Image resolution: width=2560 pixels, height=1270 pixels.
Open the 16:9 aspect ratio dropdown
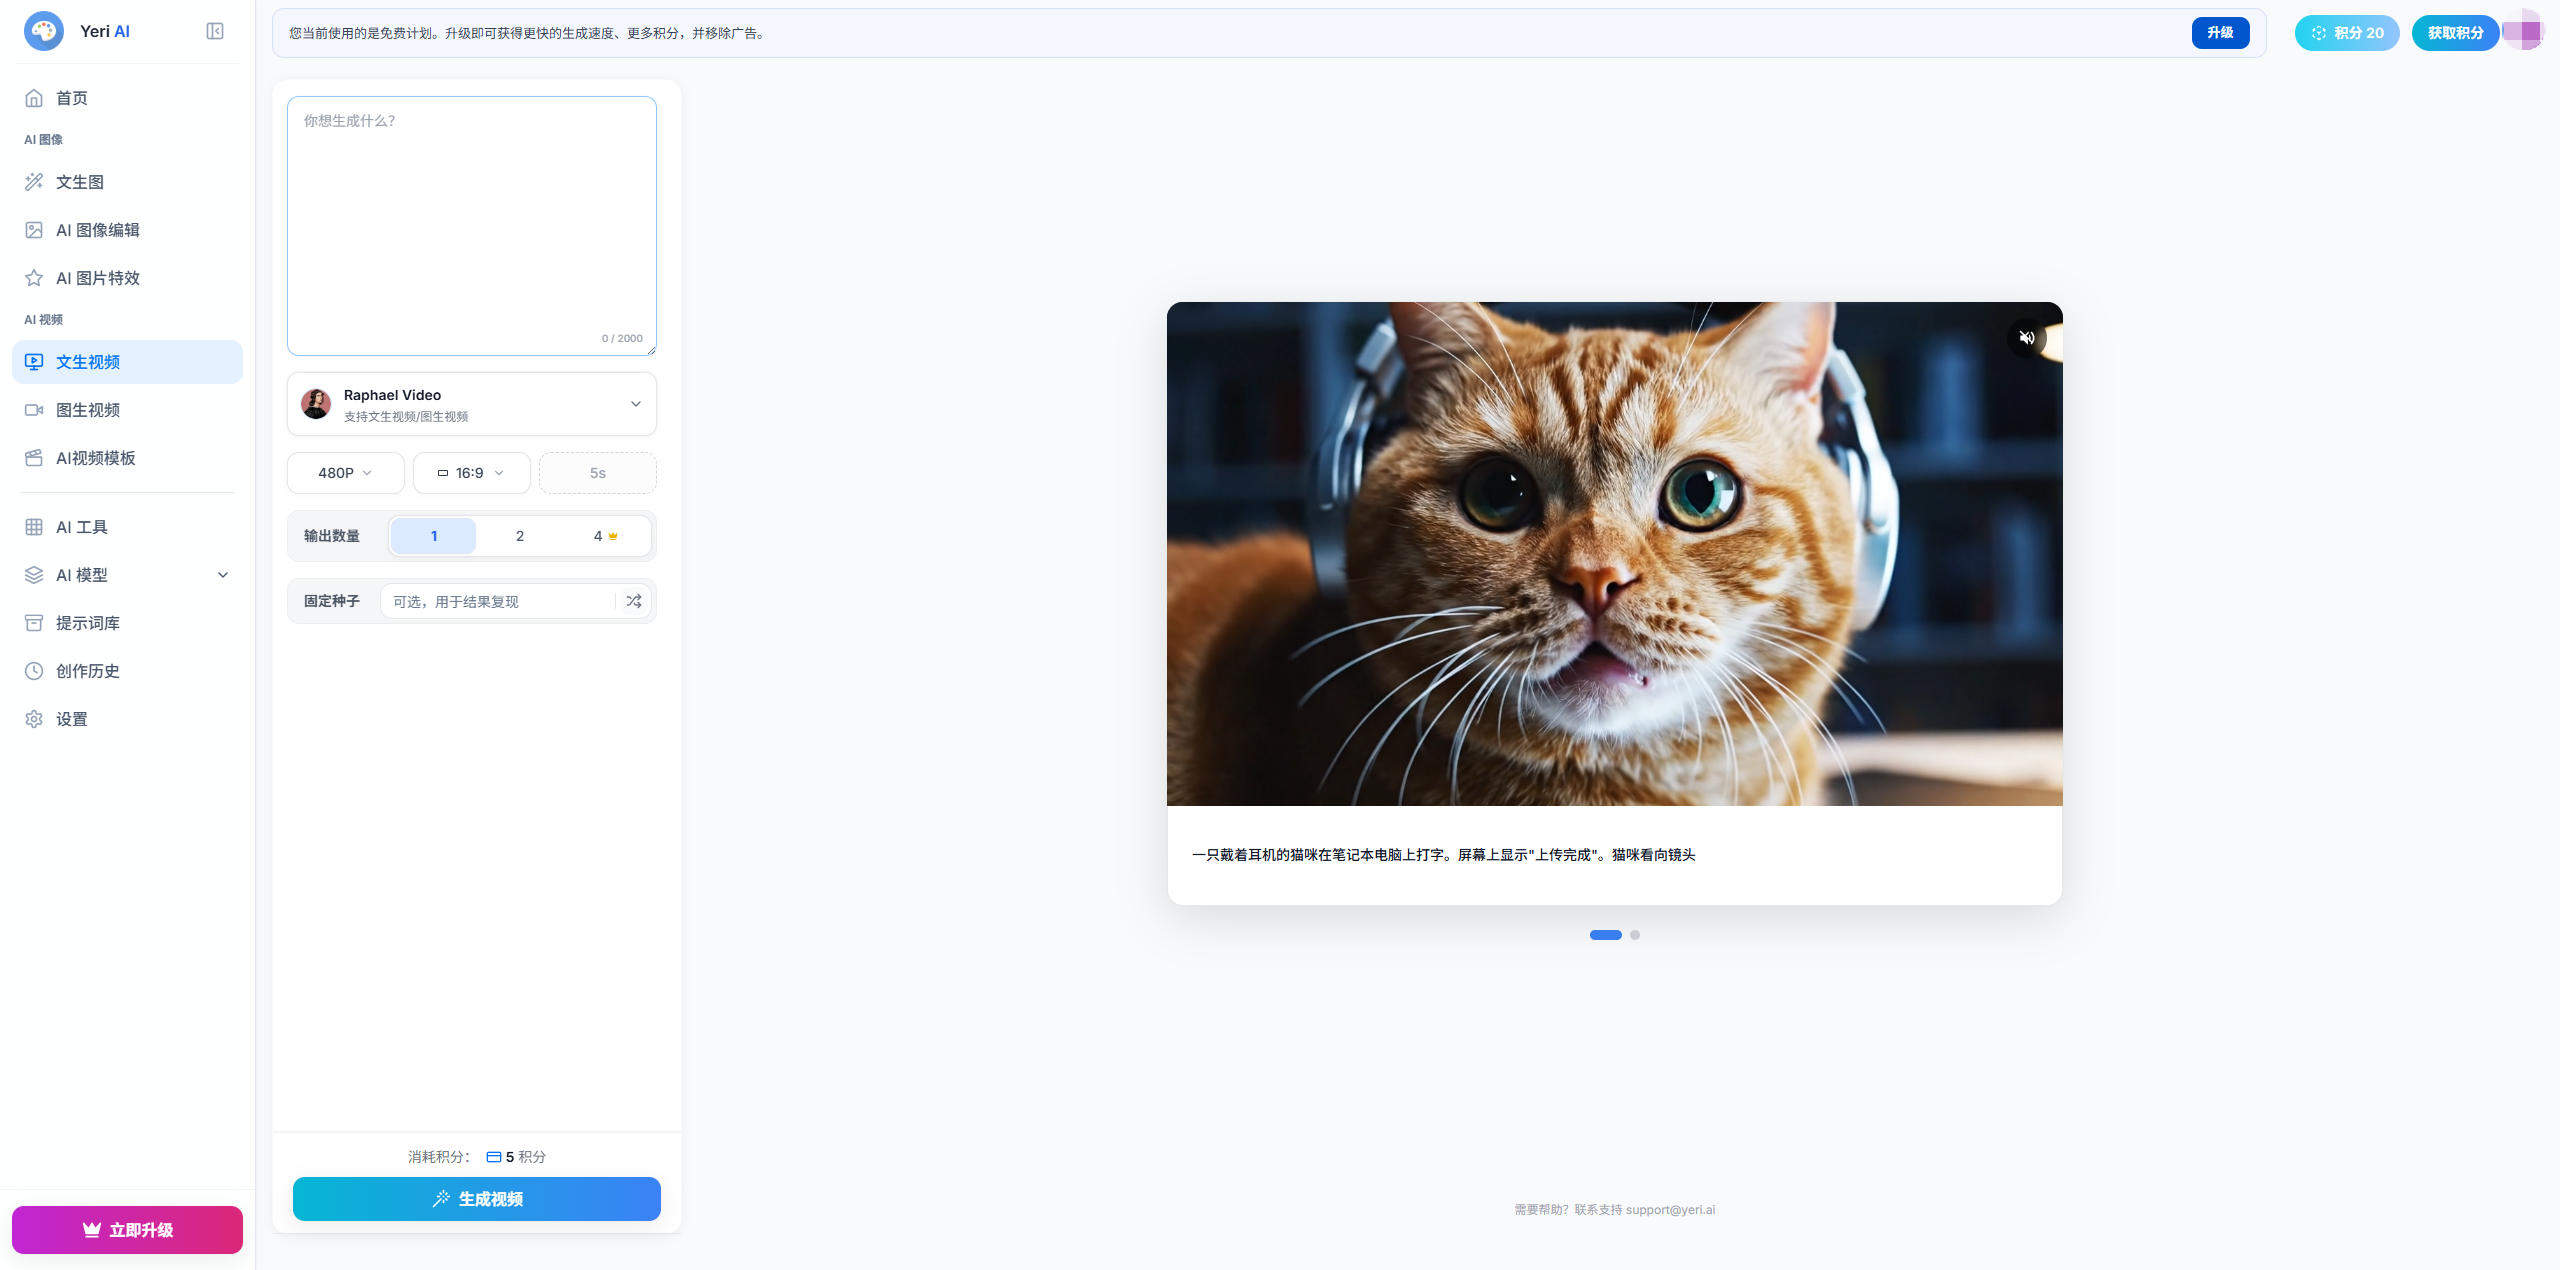(472, 473)
